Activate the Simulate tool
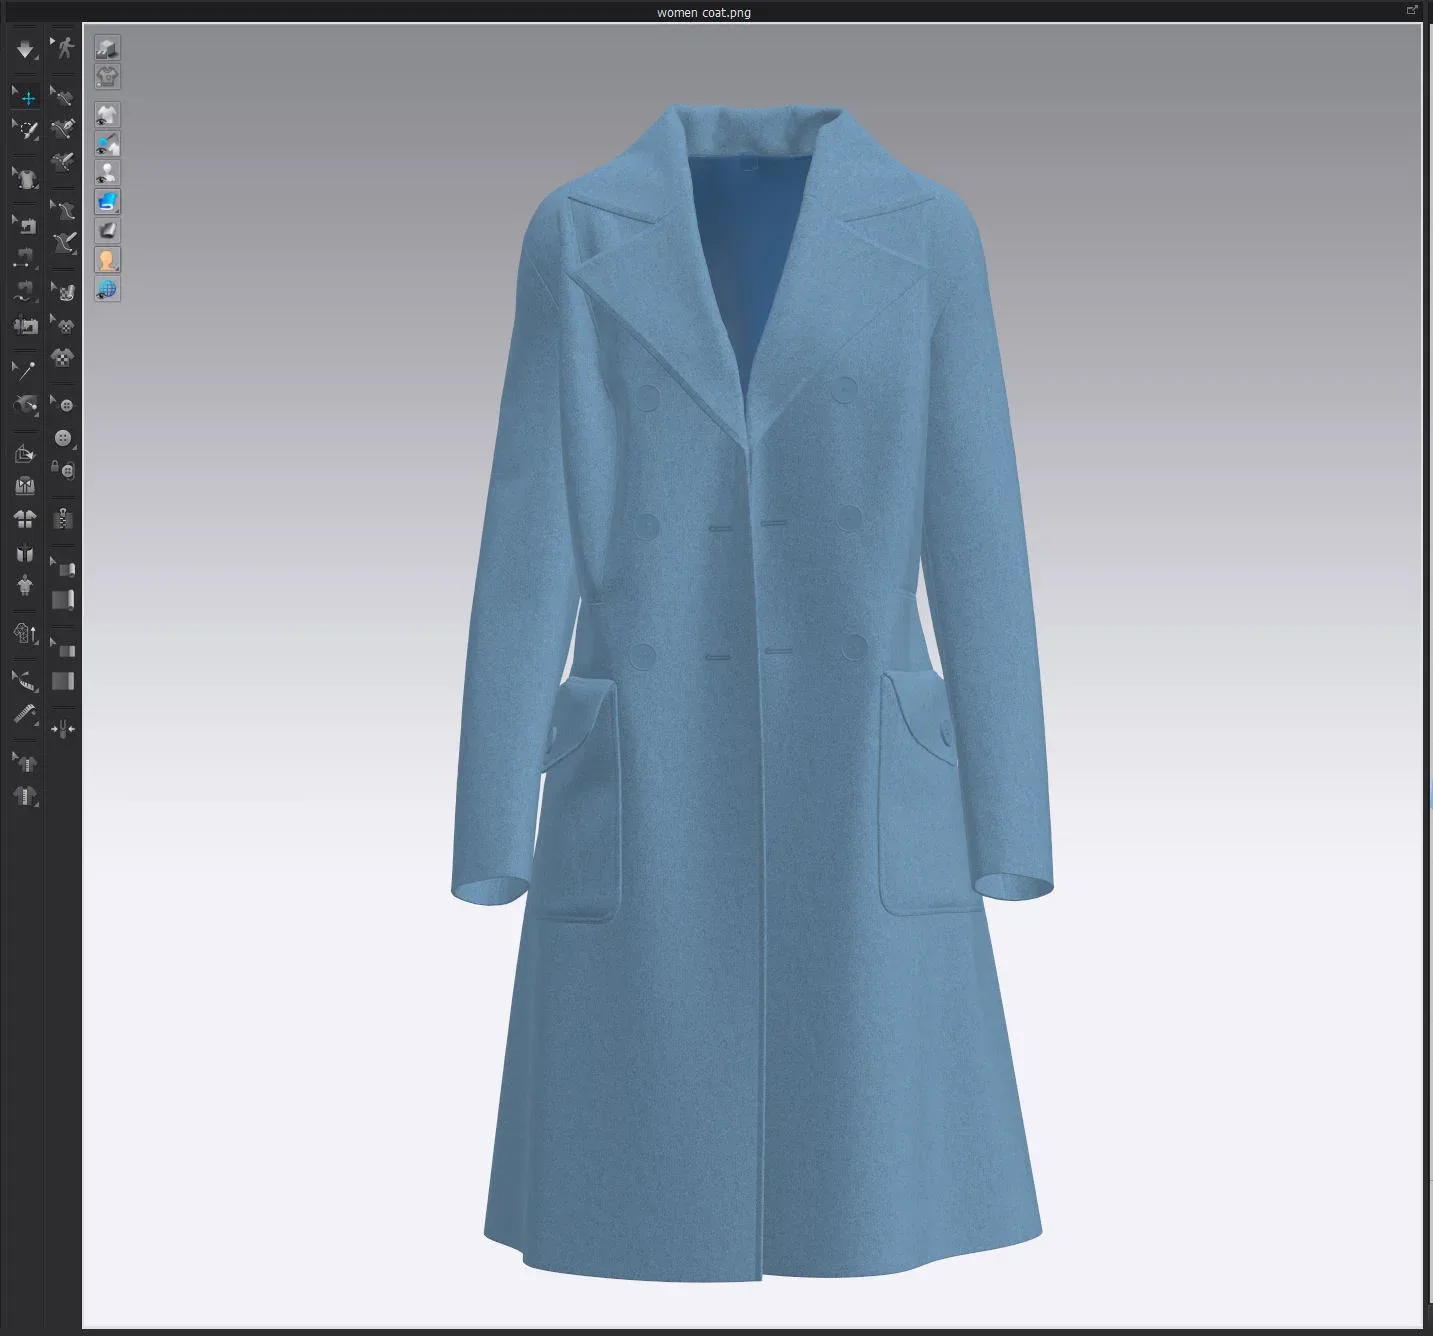This screenshot has width=1433, height=1336. (25, 50)
